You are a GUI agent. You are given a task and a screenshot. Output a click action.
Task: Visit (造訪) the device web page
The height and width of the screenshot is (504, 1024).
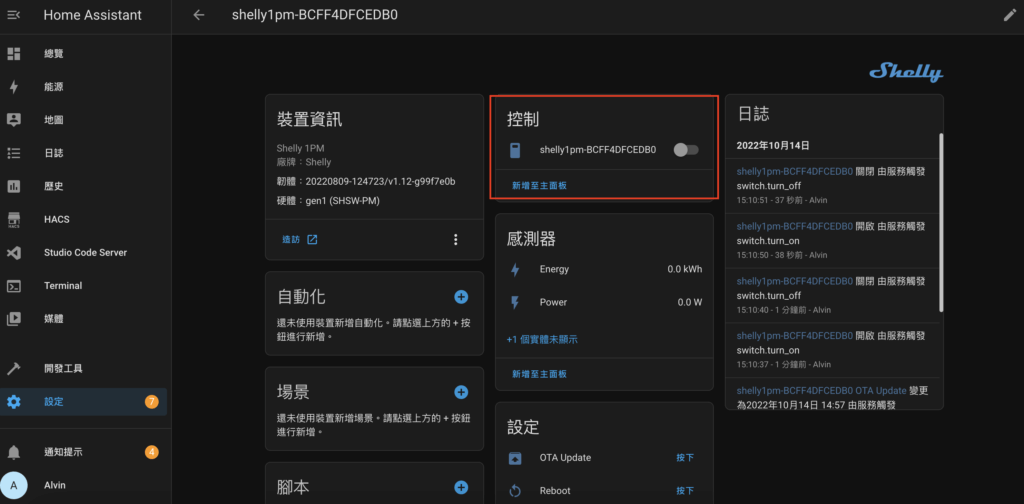click(x=300, y=240)
